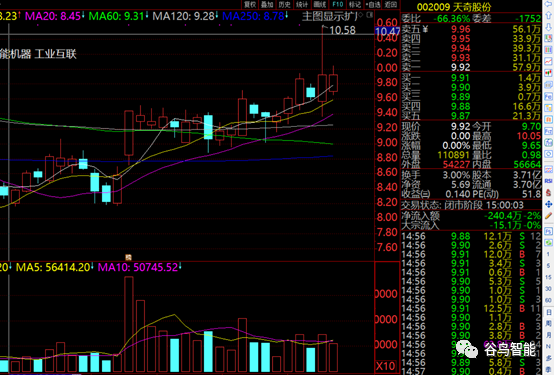Click the tall red volume bar

(x=129, y=324)
